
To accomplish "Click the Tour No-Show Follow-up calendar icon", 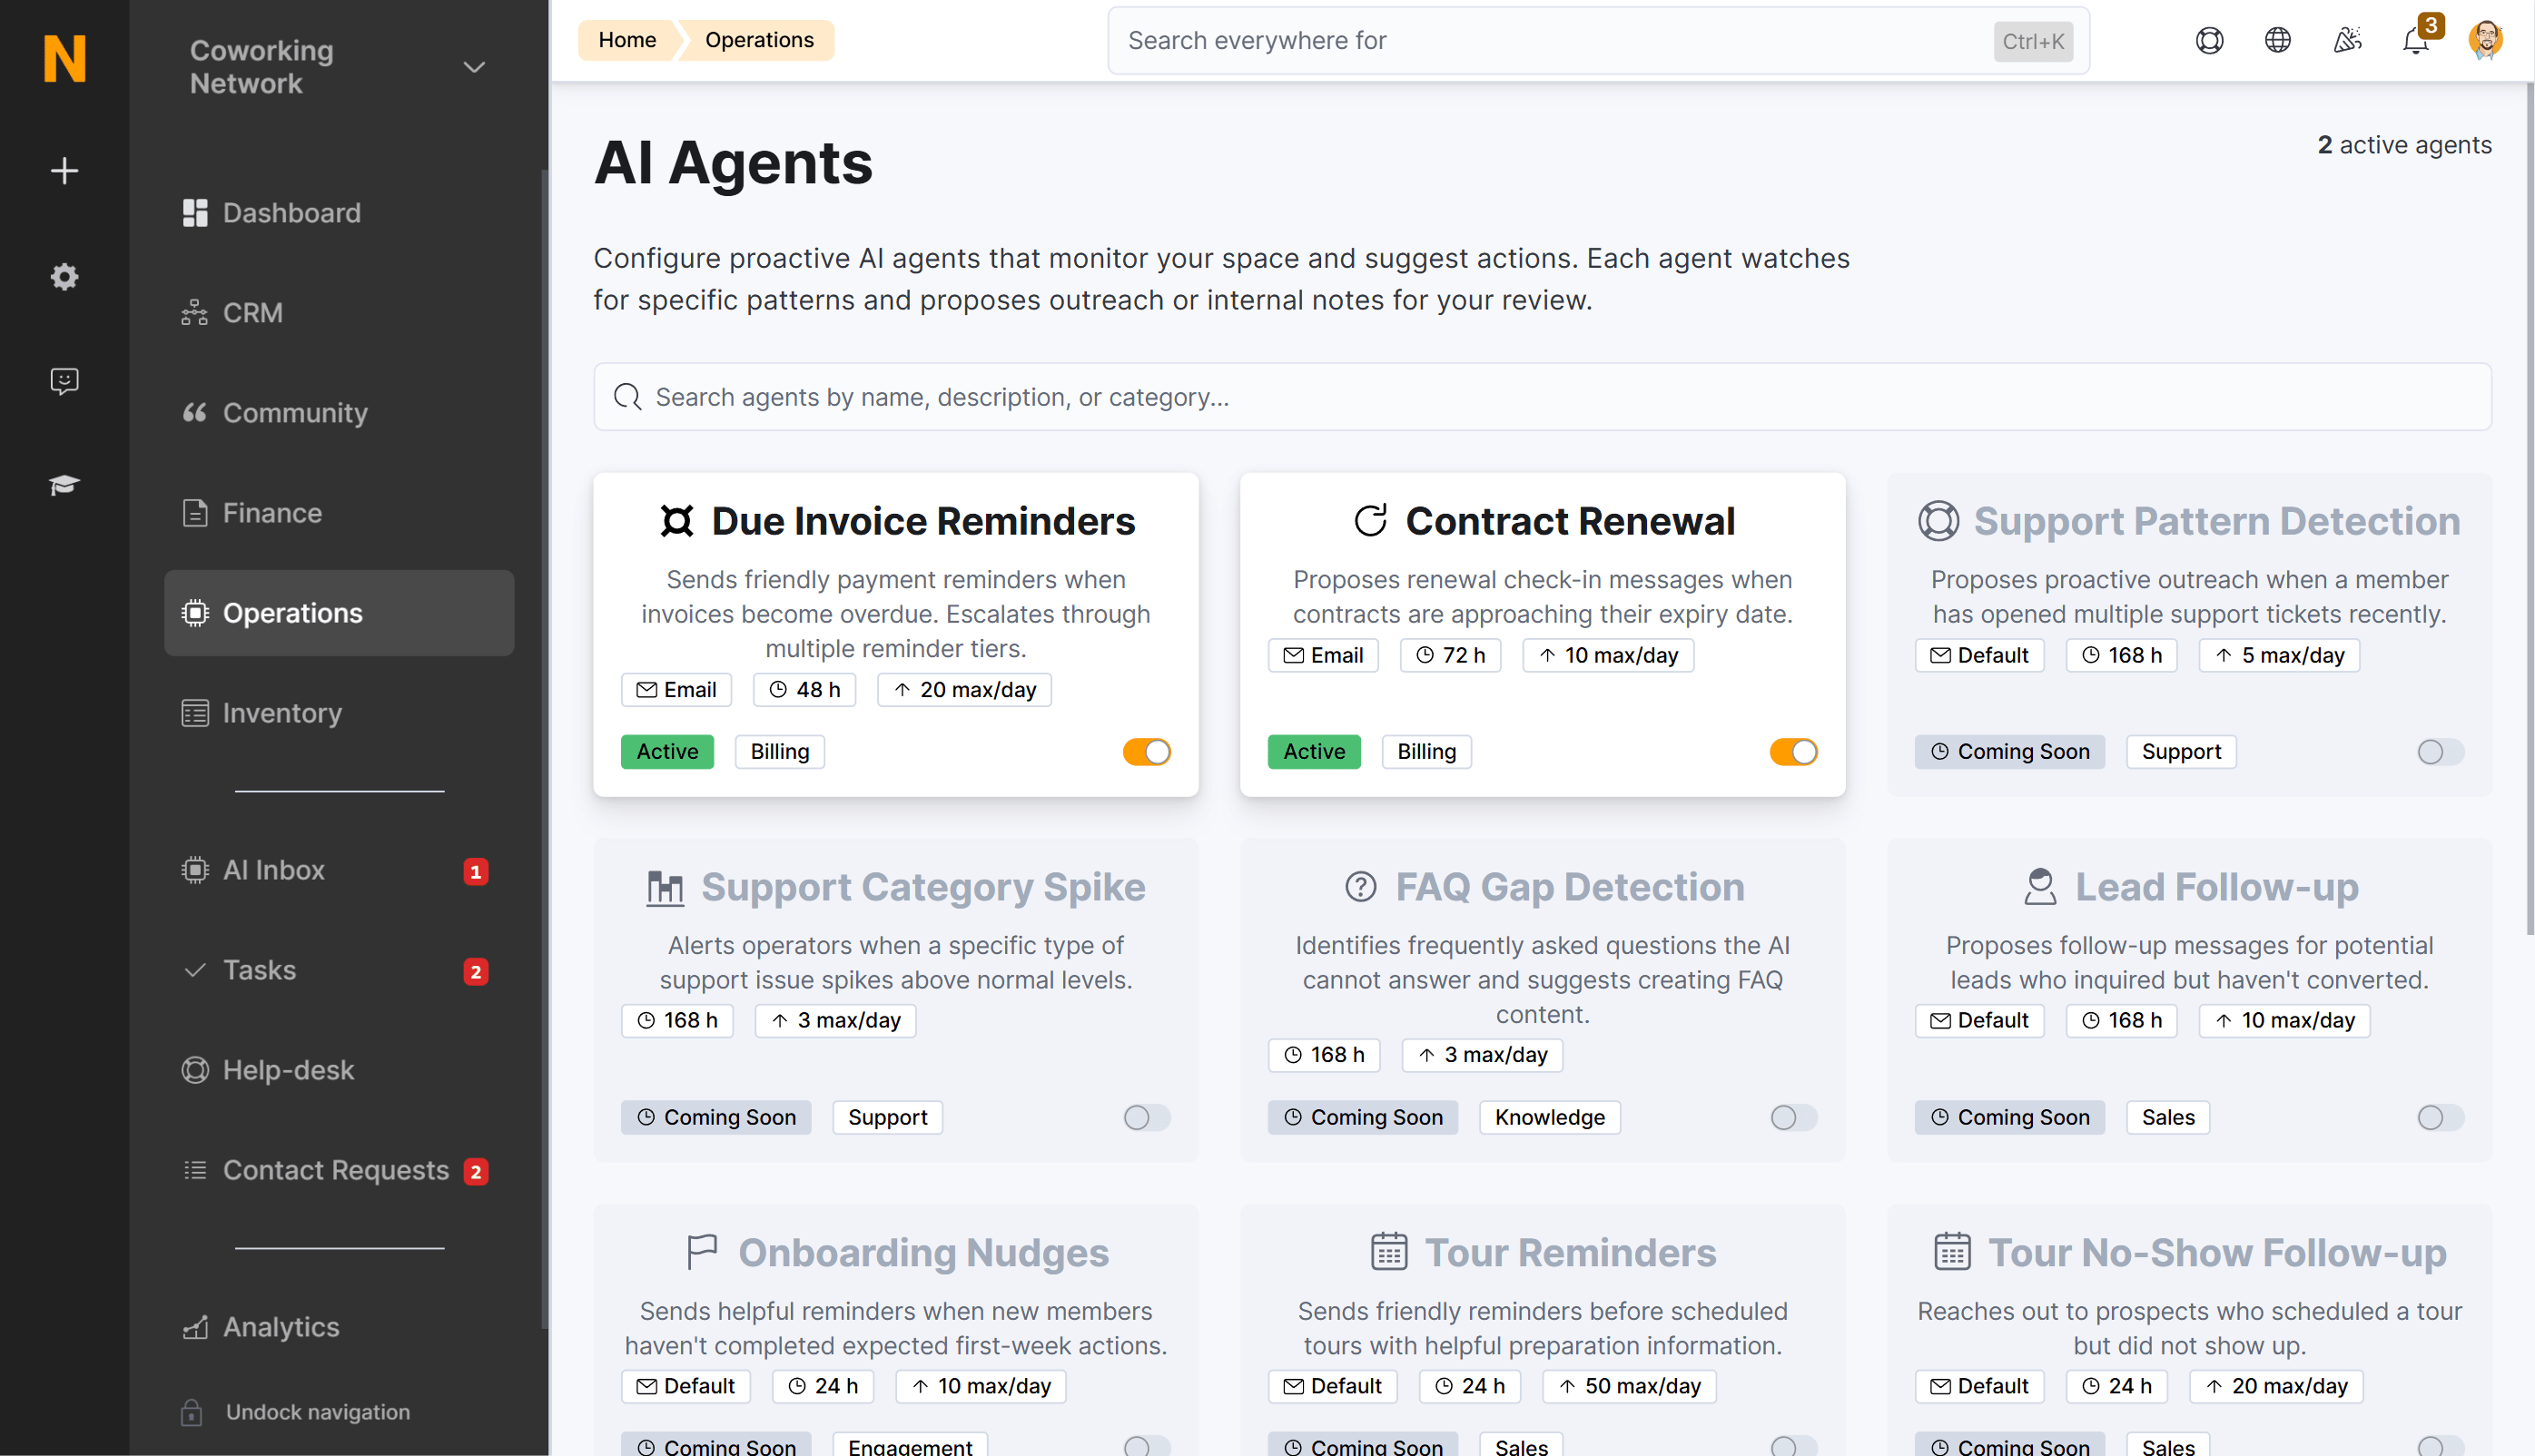I will (x=1952, y=1253).
